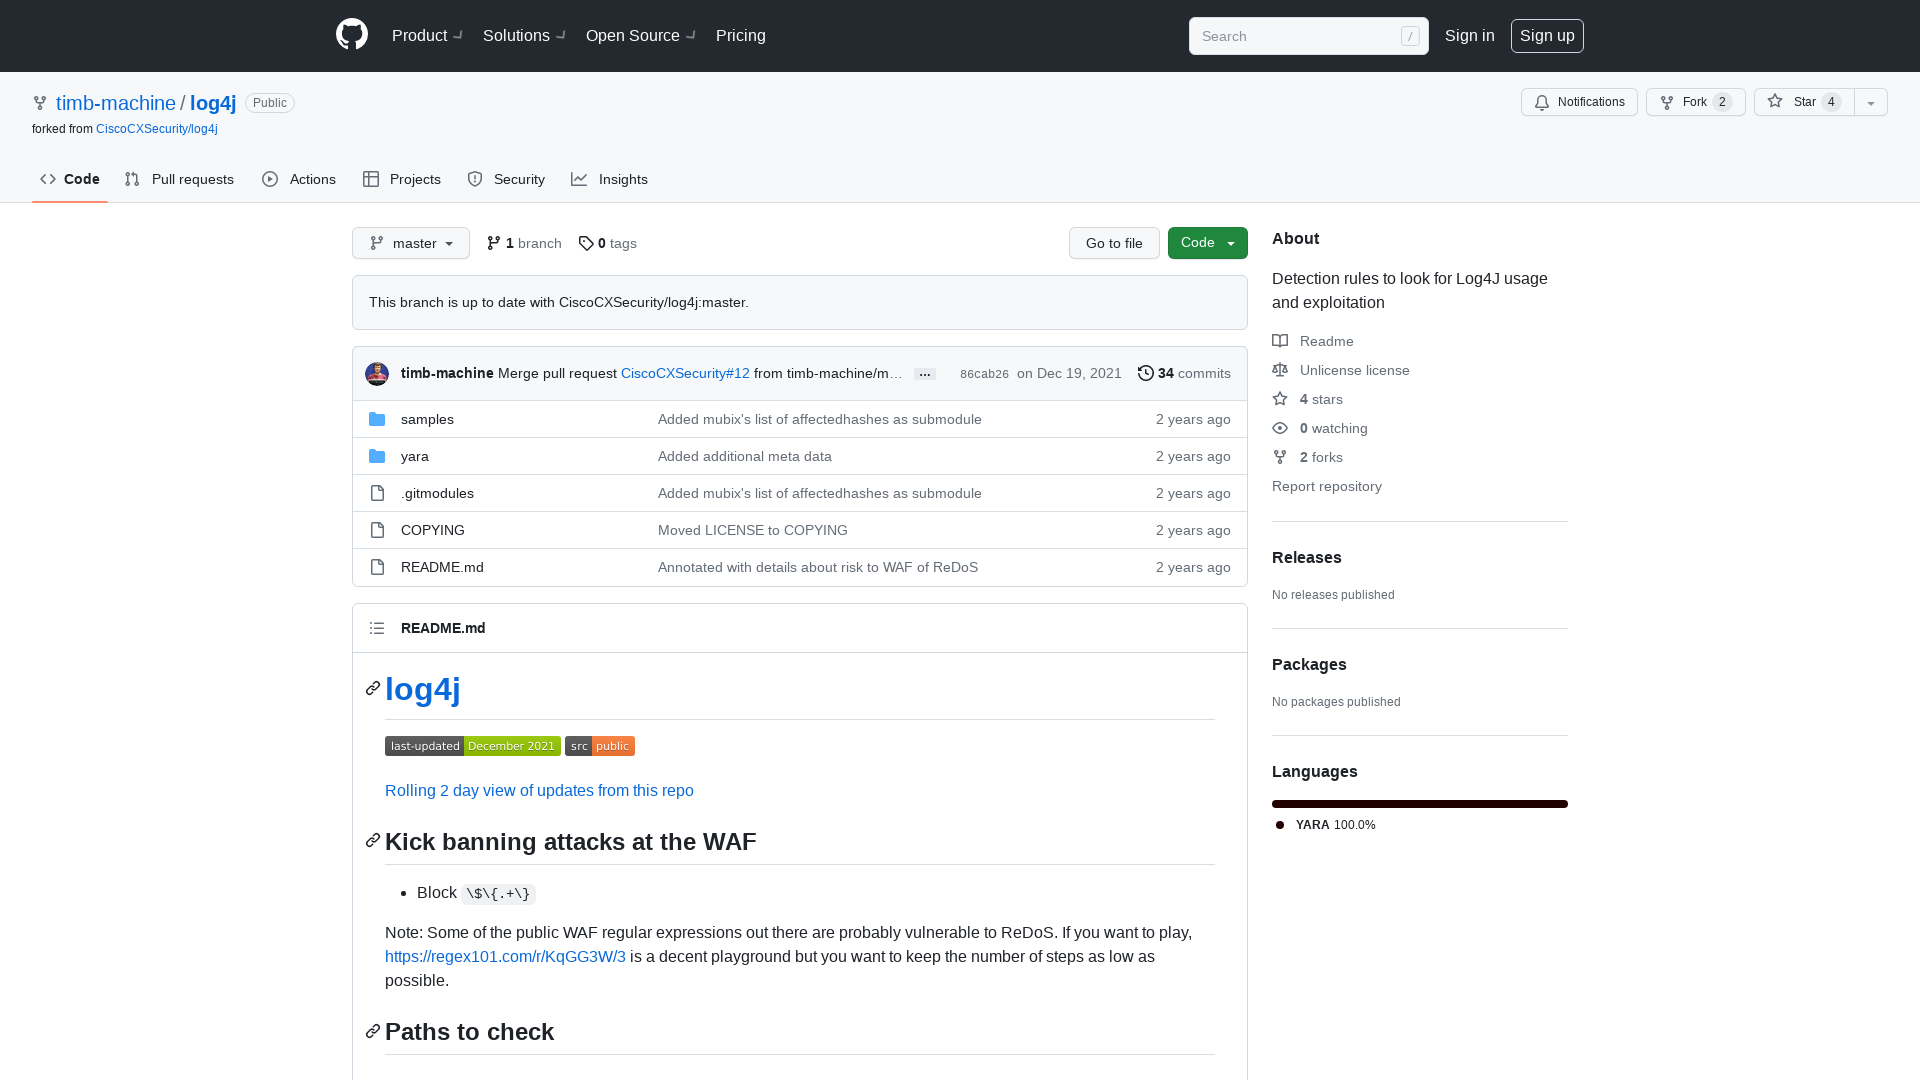Open Unlicense license link

tap(1341, 370)
